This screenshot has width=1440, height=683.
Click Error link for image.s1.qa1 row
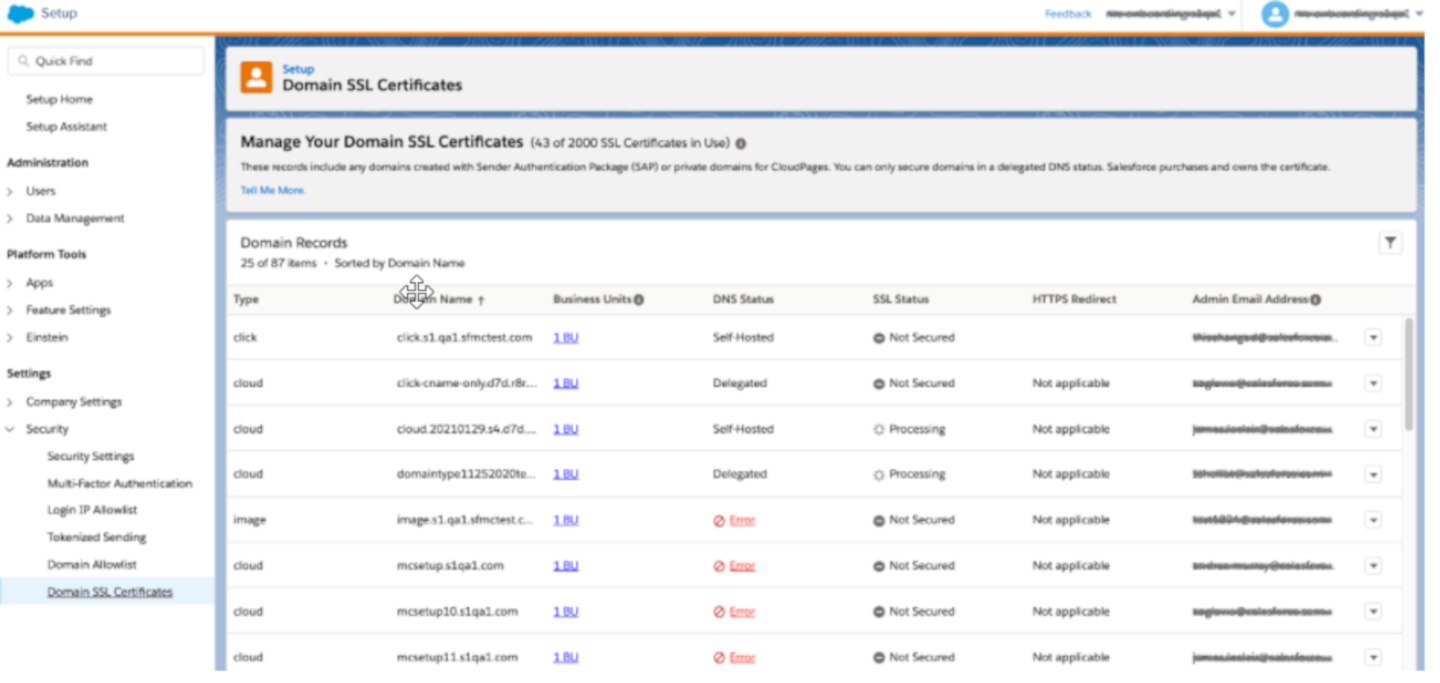(742, 521)
